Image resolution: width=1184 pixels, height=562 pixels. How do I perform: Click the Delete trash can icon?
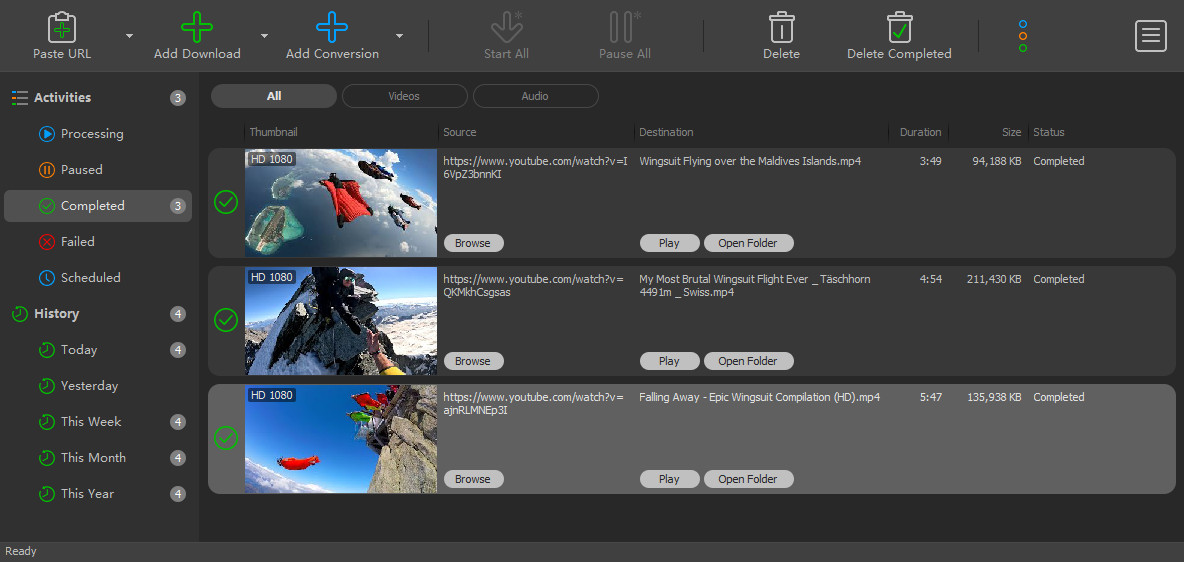coord(781,27)
